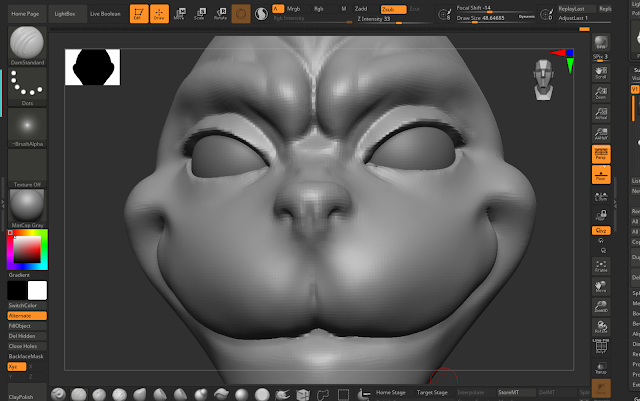Click ClayPolish
Screen dimensions: 640x401
27,392
